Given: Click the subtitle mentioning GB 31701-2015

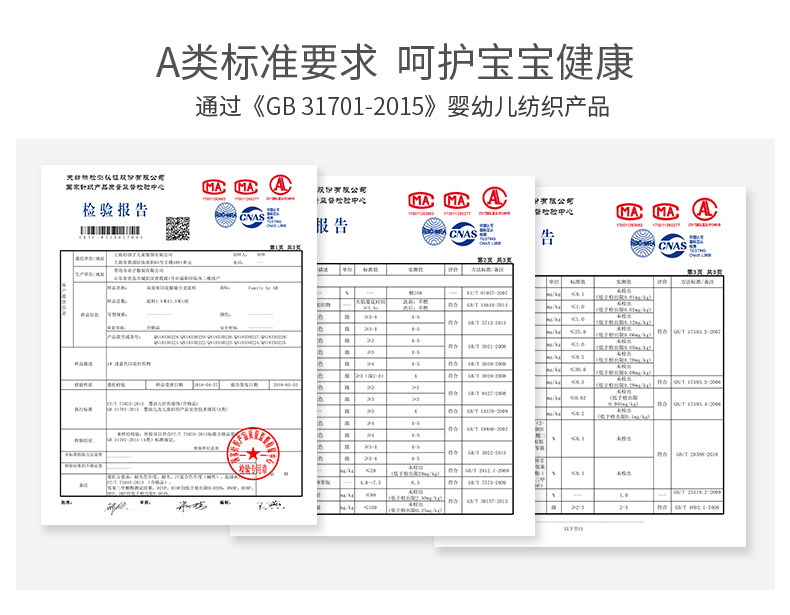Looking at the screenshot, I should [402, 106].
